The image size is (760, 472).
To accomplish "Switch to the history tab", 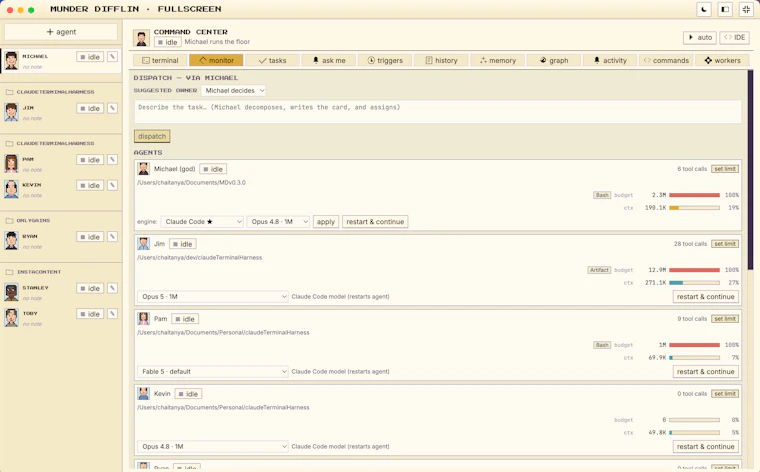I will 441,60.
